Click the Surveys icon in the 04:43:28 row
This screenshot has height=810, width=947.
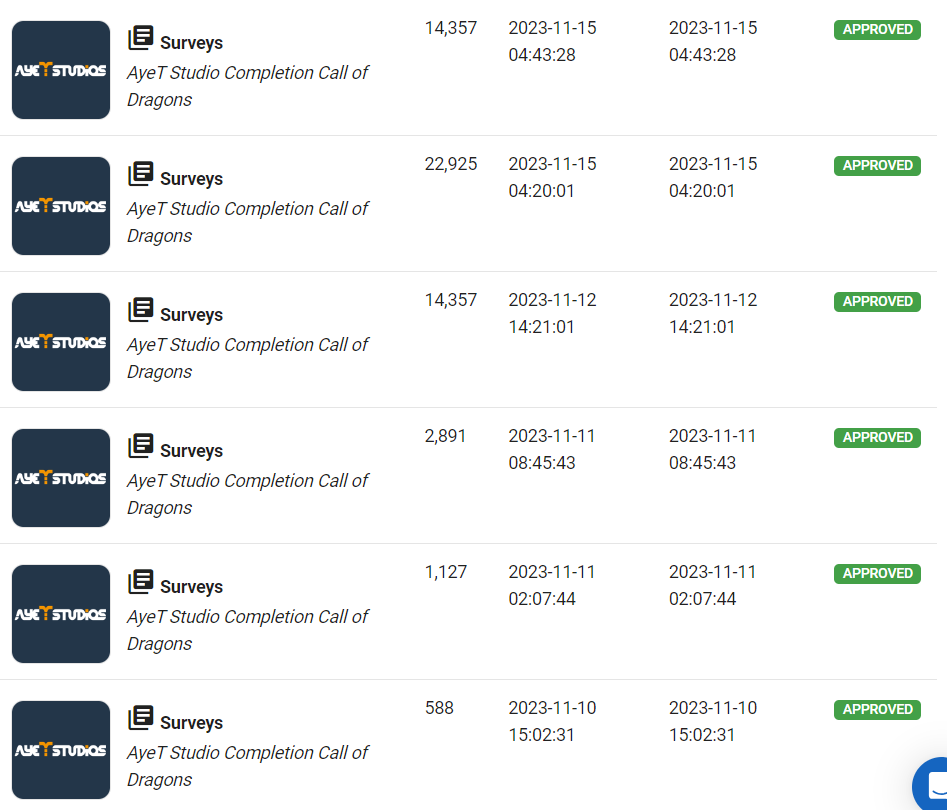click(x=140, y=38)
